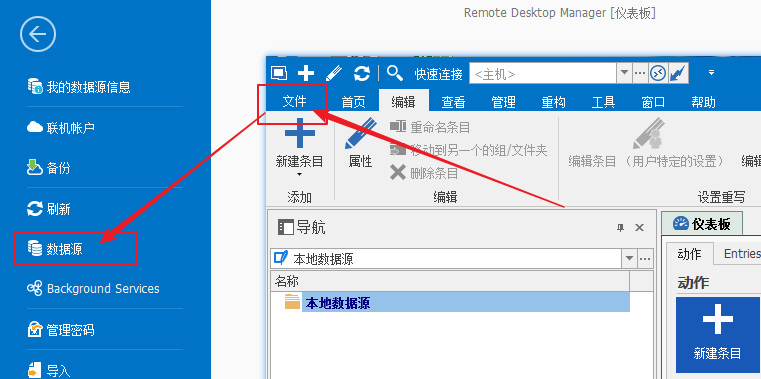Click 删除条目 X in the ribbon
The width and height of the screenshot is (761, 379).
click(424, 172)
